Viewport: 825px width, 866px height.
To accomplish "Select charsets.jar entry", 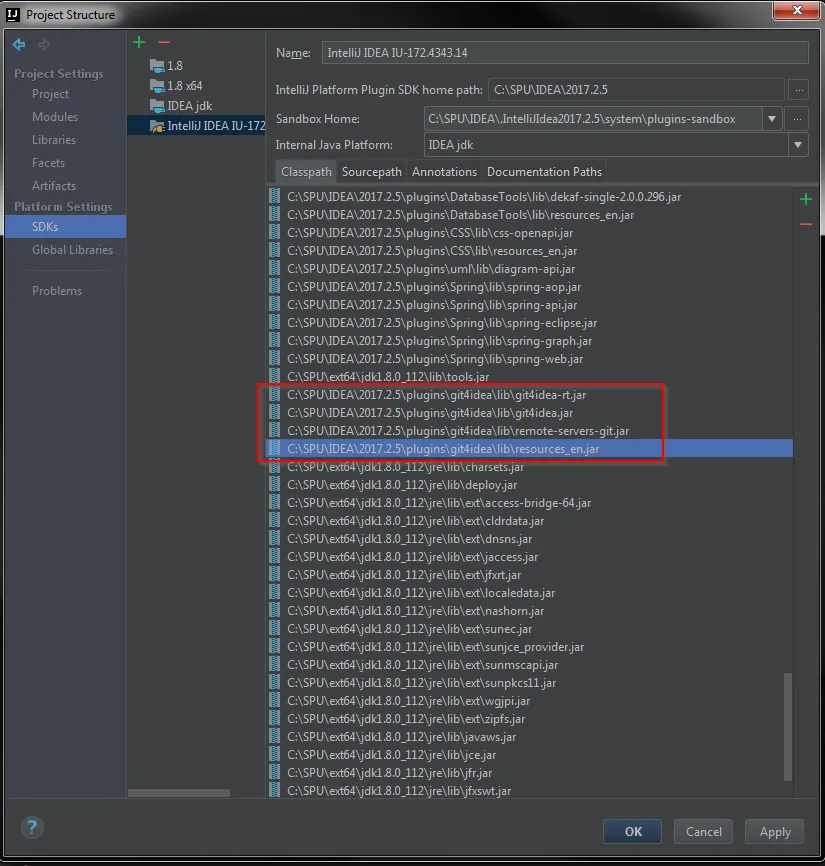I will click(x=530, y=467).
